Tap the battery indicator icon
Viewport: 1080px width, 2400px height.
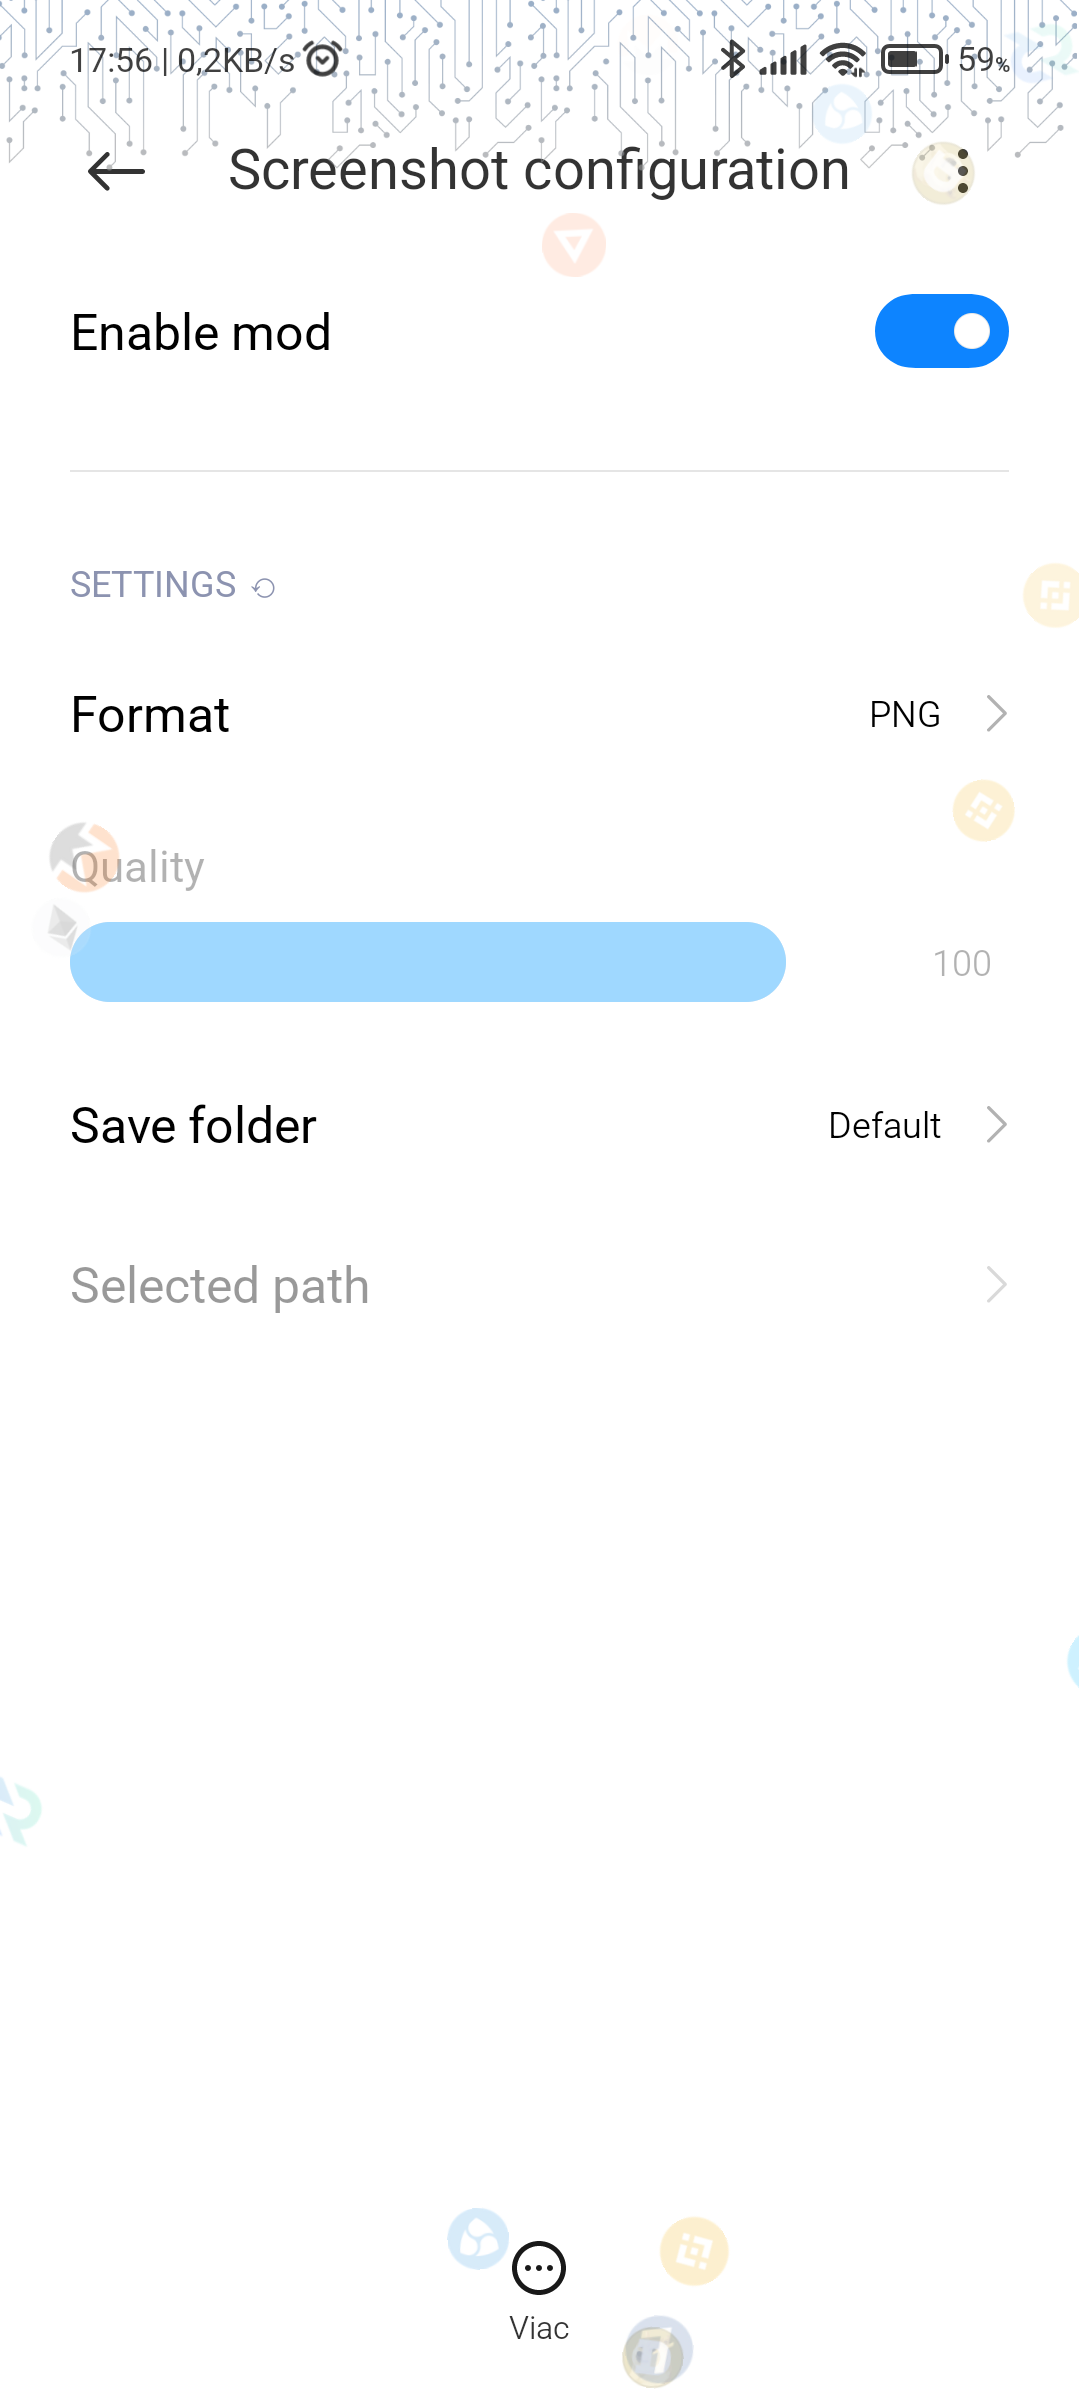[914, 60]
